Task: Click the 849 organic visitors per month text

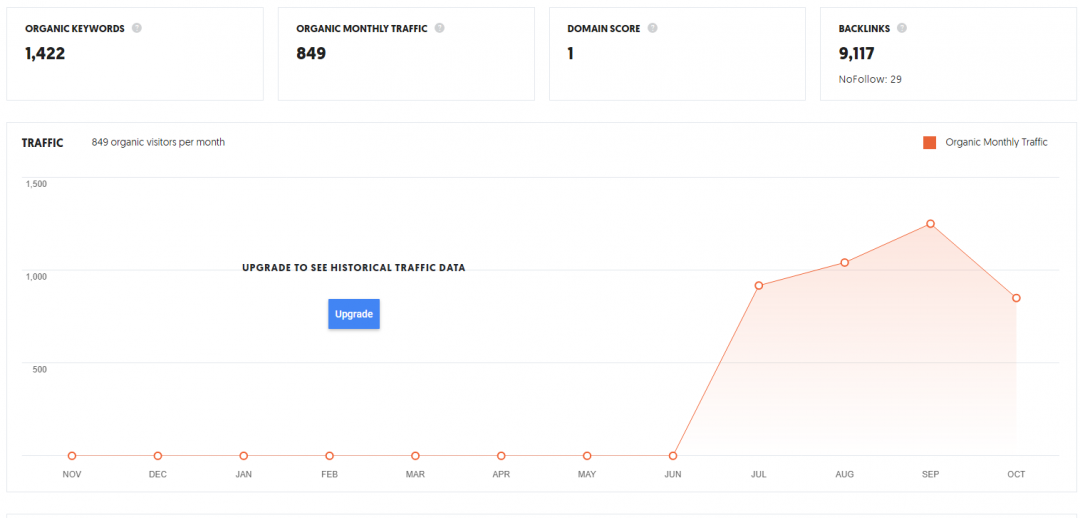Action: (x=158, y=143)
